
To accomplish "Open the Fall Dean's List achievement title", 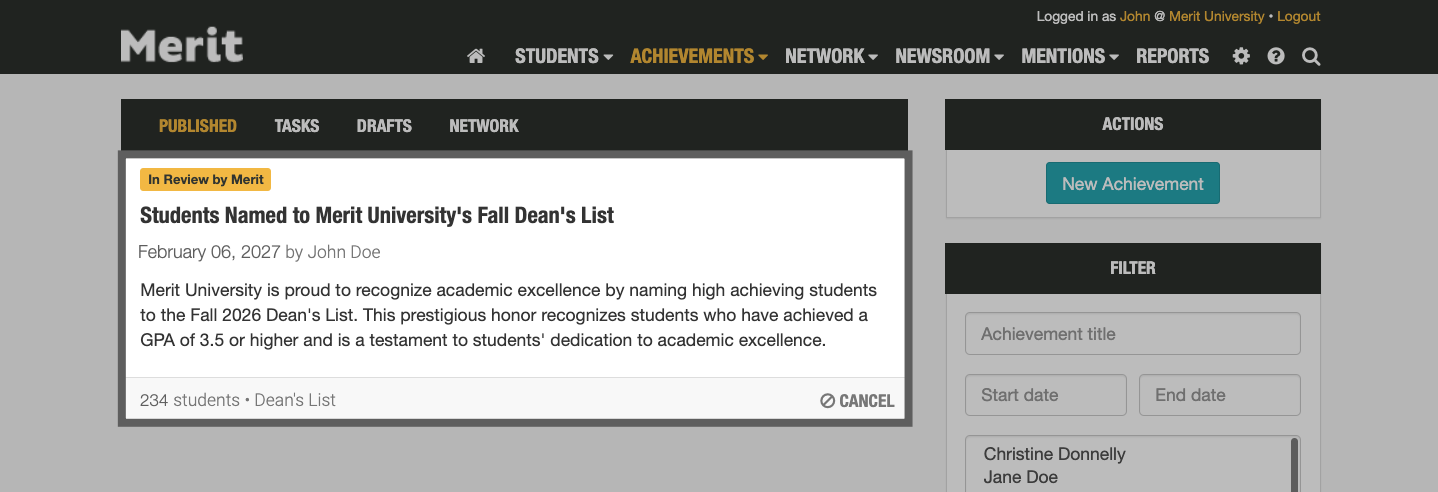I will coord(377,215).
